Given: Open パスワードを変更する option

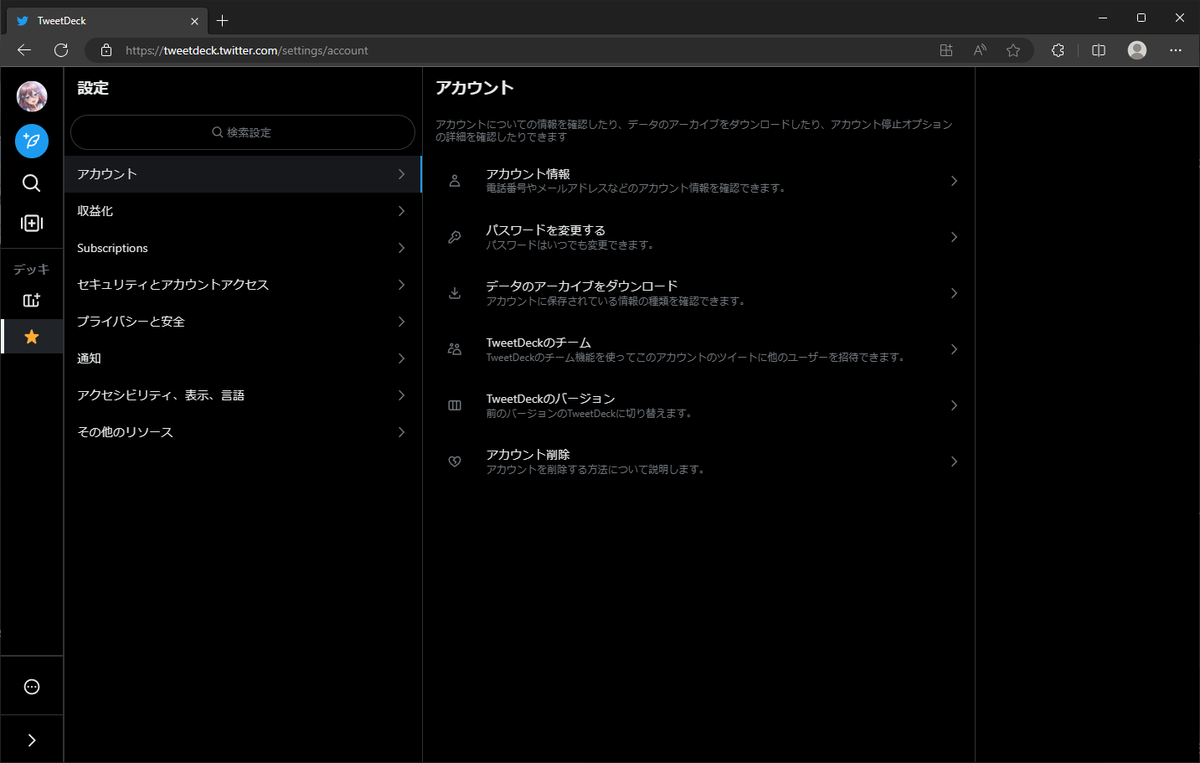Looking at the screenshot, I should click(698, 237).
